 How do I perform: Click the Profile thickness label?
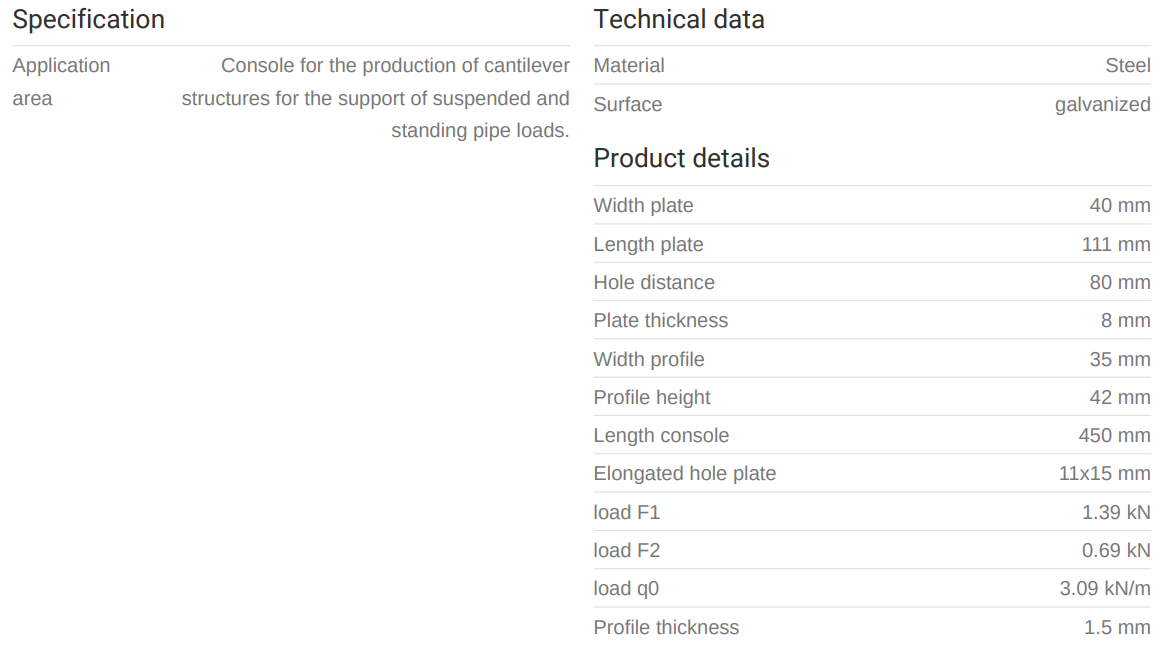(x=666, y=628)
